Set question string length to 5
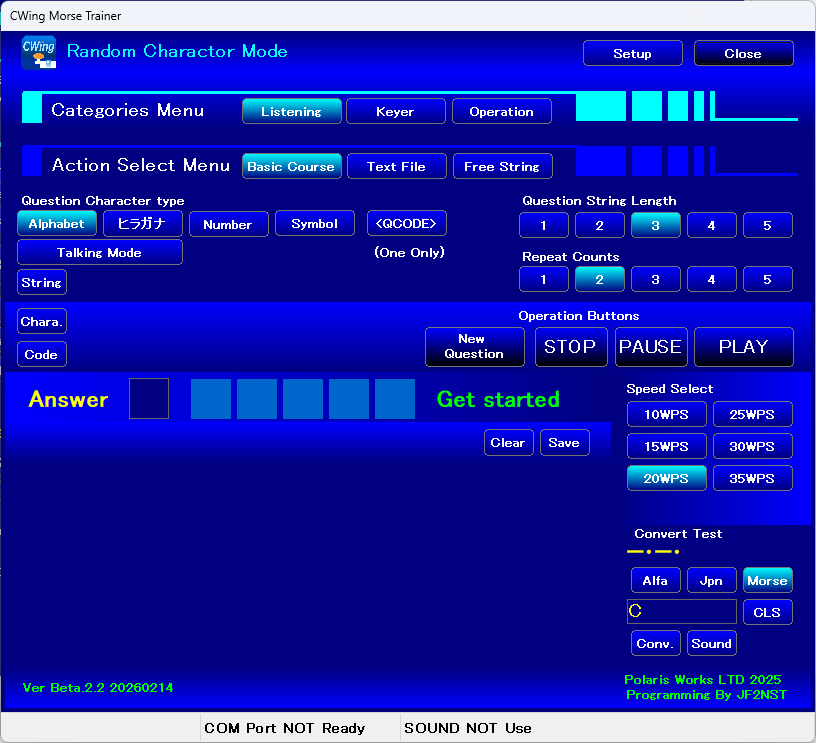Screen dimensions: 816x743 point(767,226)
